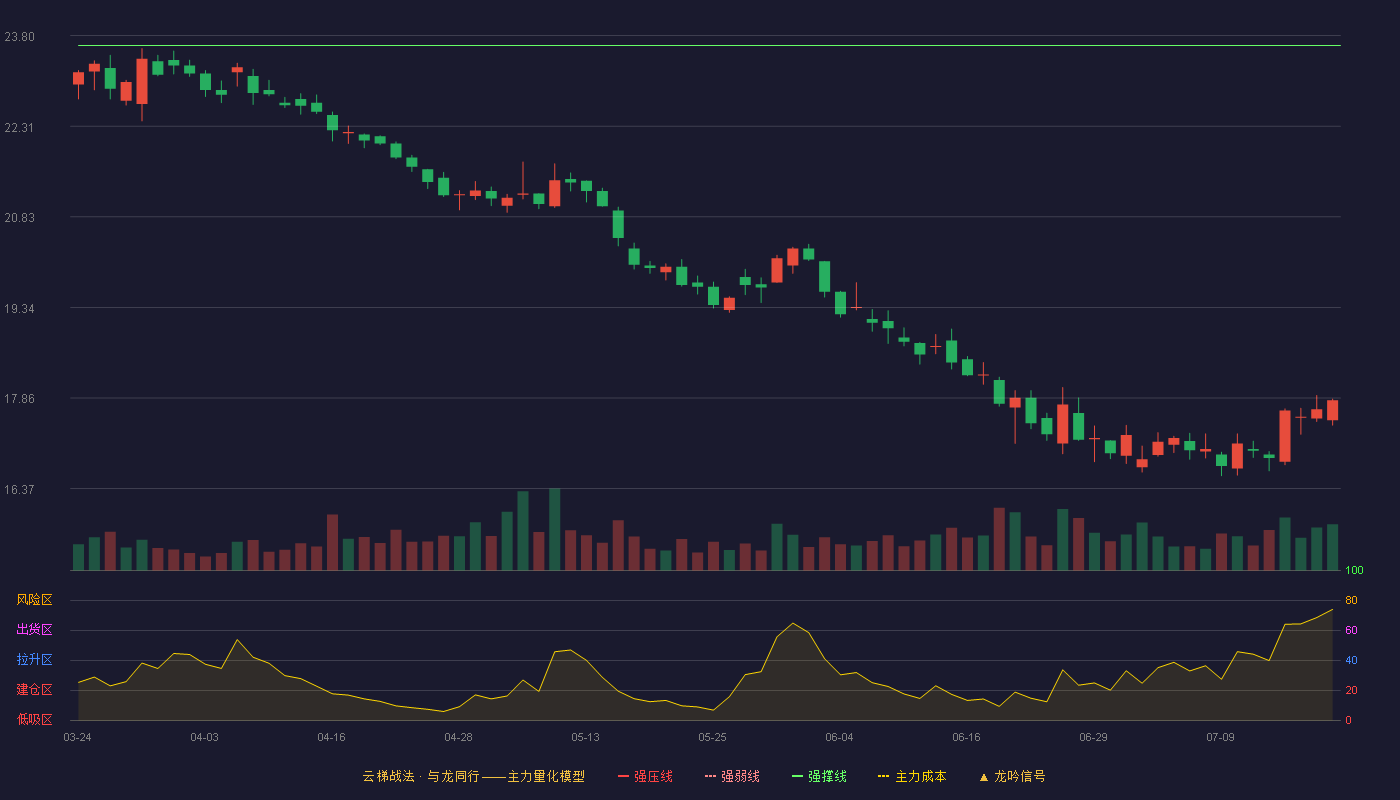1400x800 pixels.
Task: Select the 拉升区 zone label
Action: [34, 660]
